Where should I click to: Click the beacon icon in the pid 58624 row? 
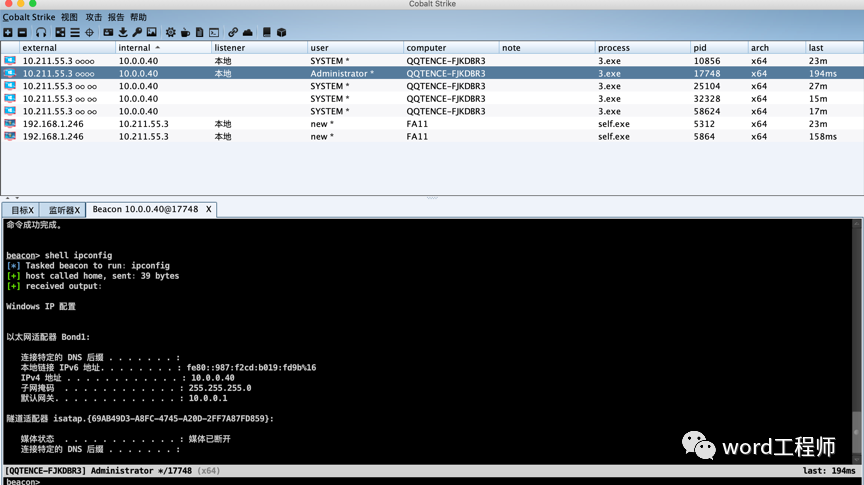(x=10, y=111)
